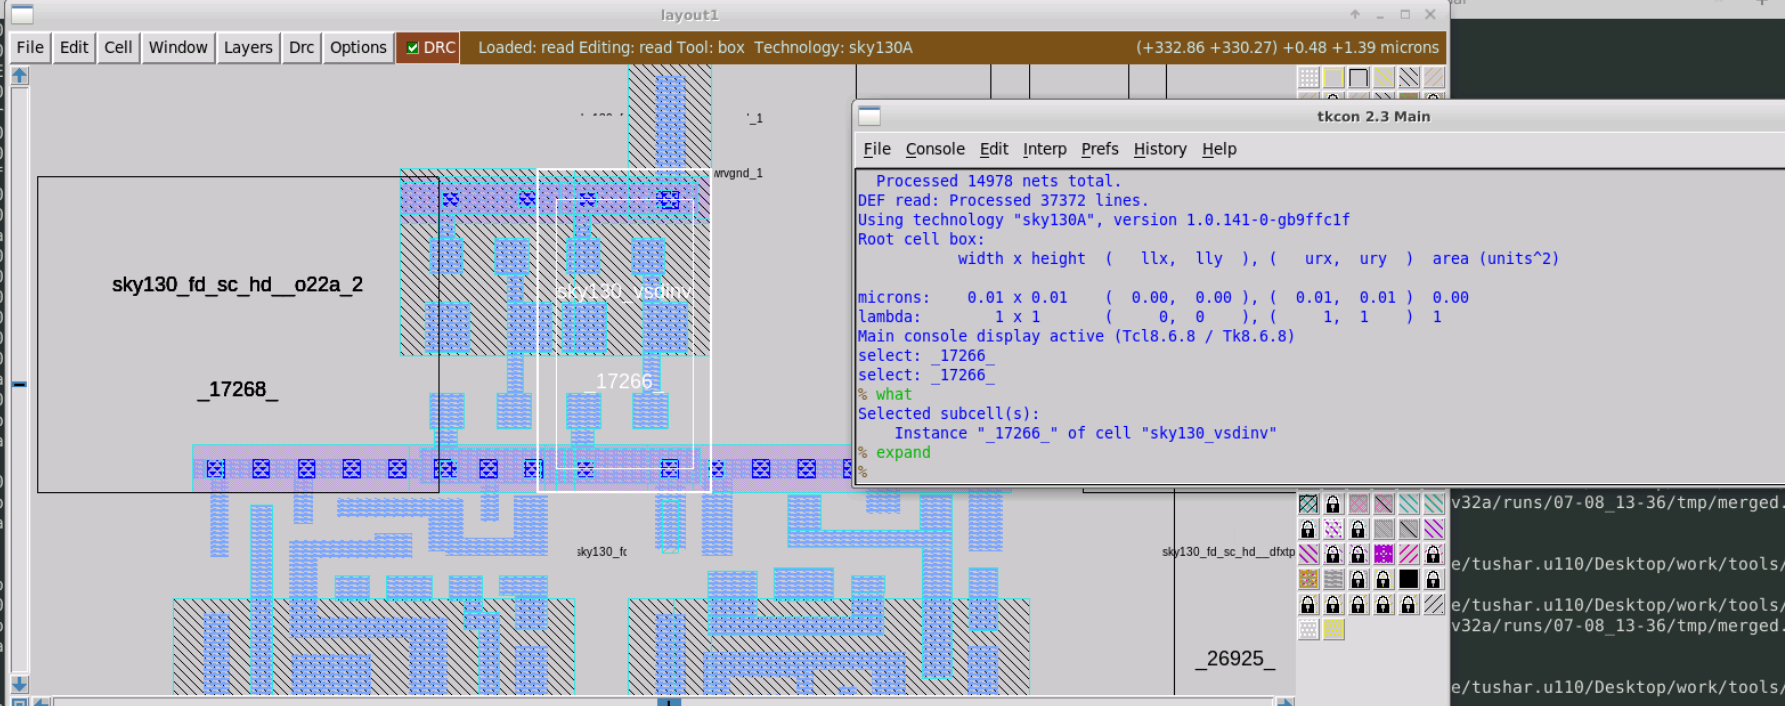
Task: Select the yellow outline box layer swatch
Action: coord(1333,77)
